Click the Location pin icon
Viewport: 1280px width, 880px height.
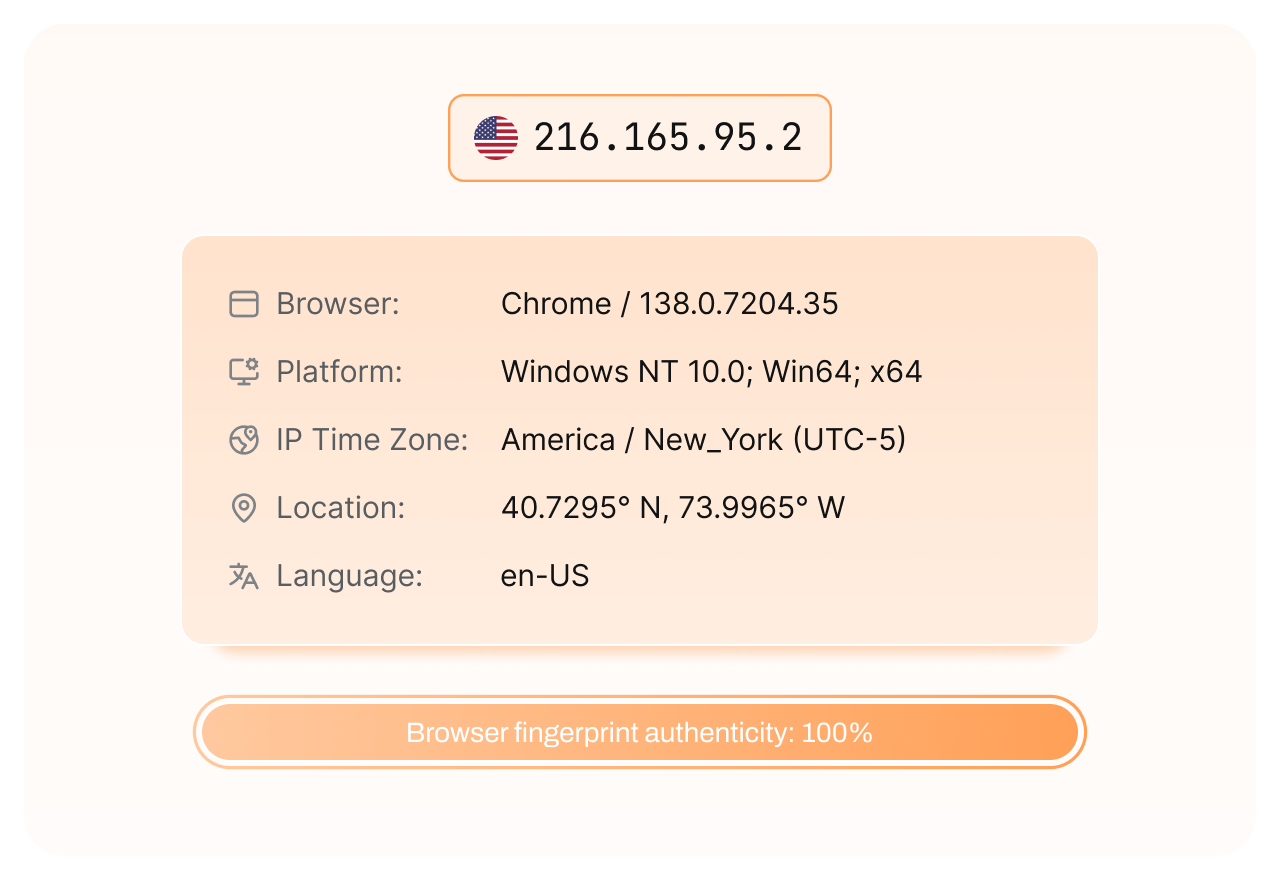pos(244,508)
